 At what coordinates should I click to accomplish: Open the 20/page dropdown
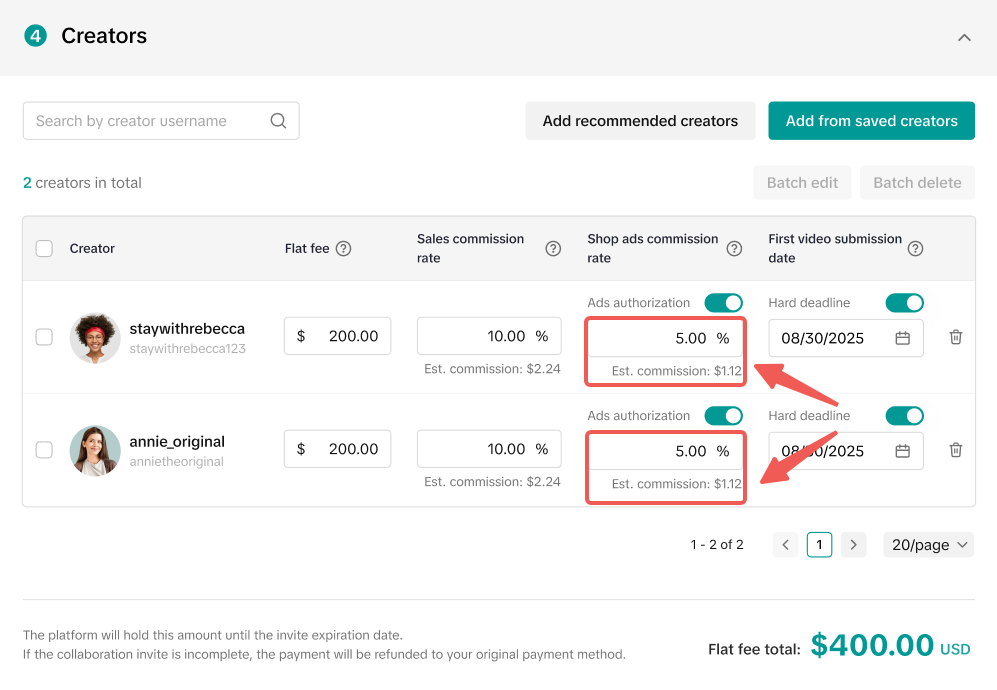click(928, 545)
